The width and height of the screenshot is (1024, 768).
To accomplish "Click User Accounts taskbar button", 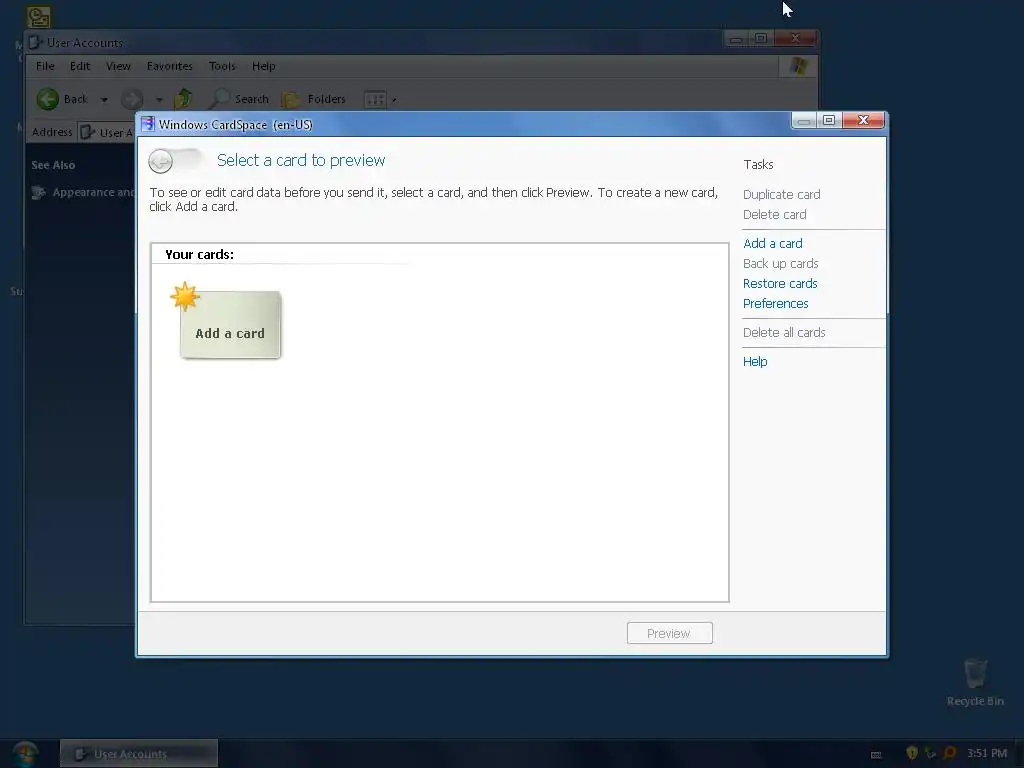I will [x=138, y=754].
